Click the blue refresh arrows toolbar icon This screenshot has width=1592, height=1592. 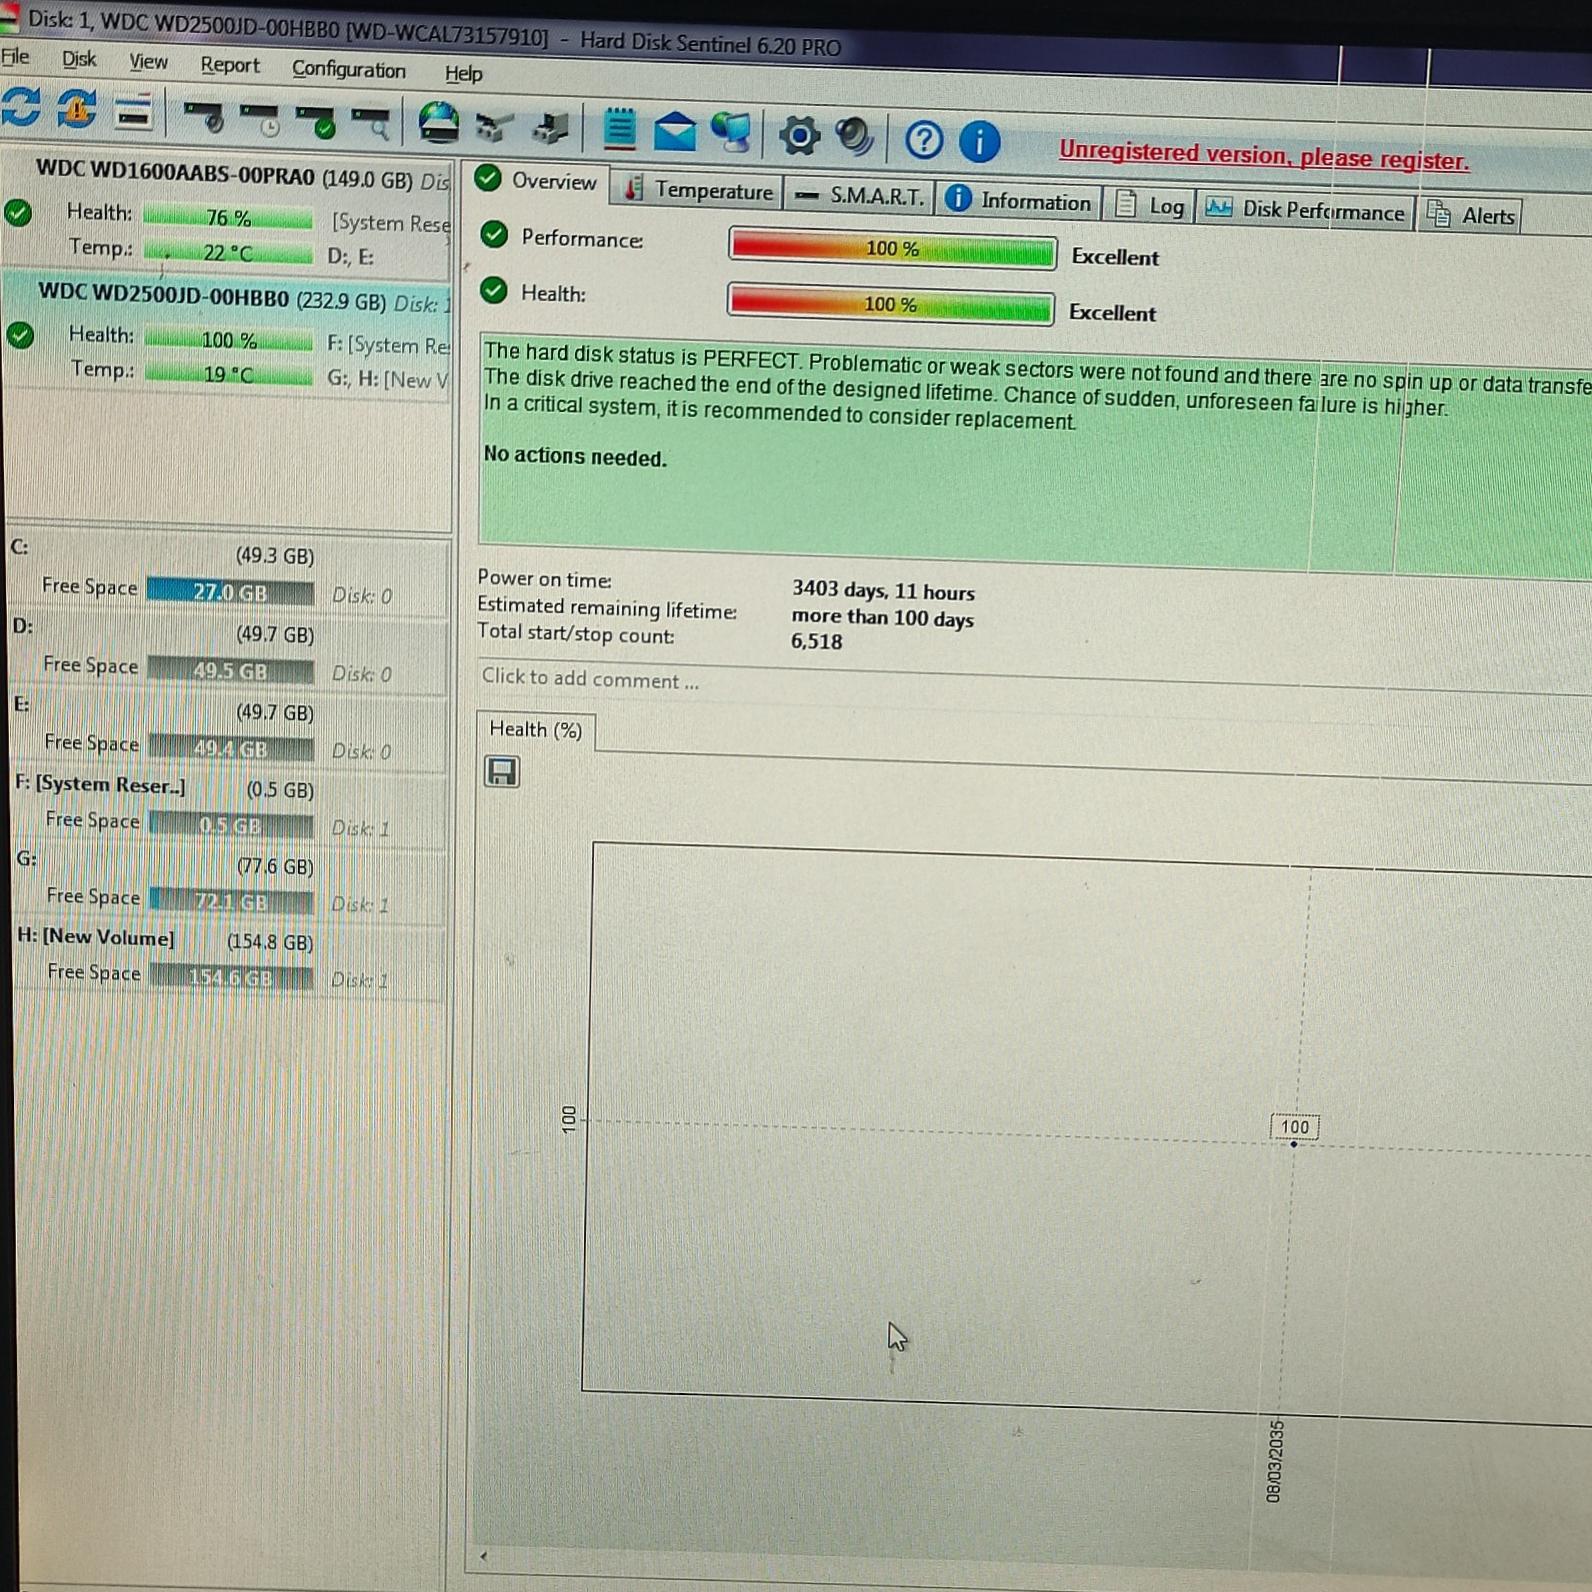click(22, 108)
